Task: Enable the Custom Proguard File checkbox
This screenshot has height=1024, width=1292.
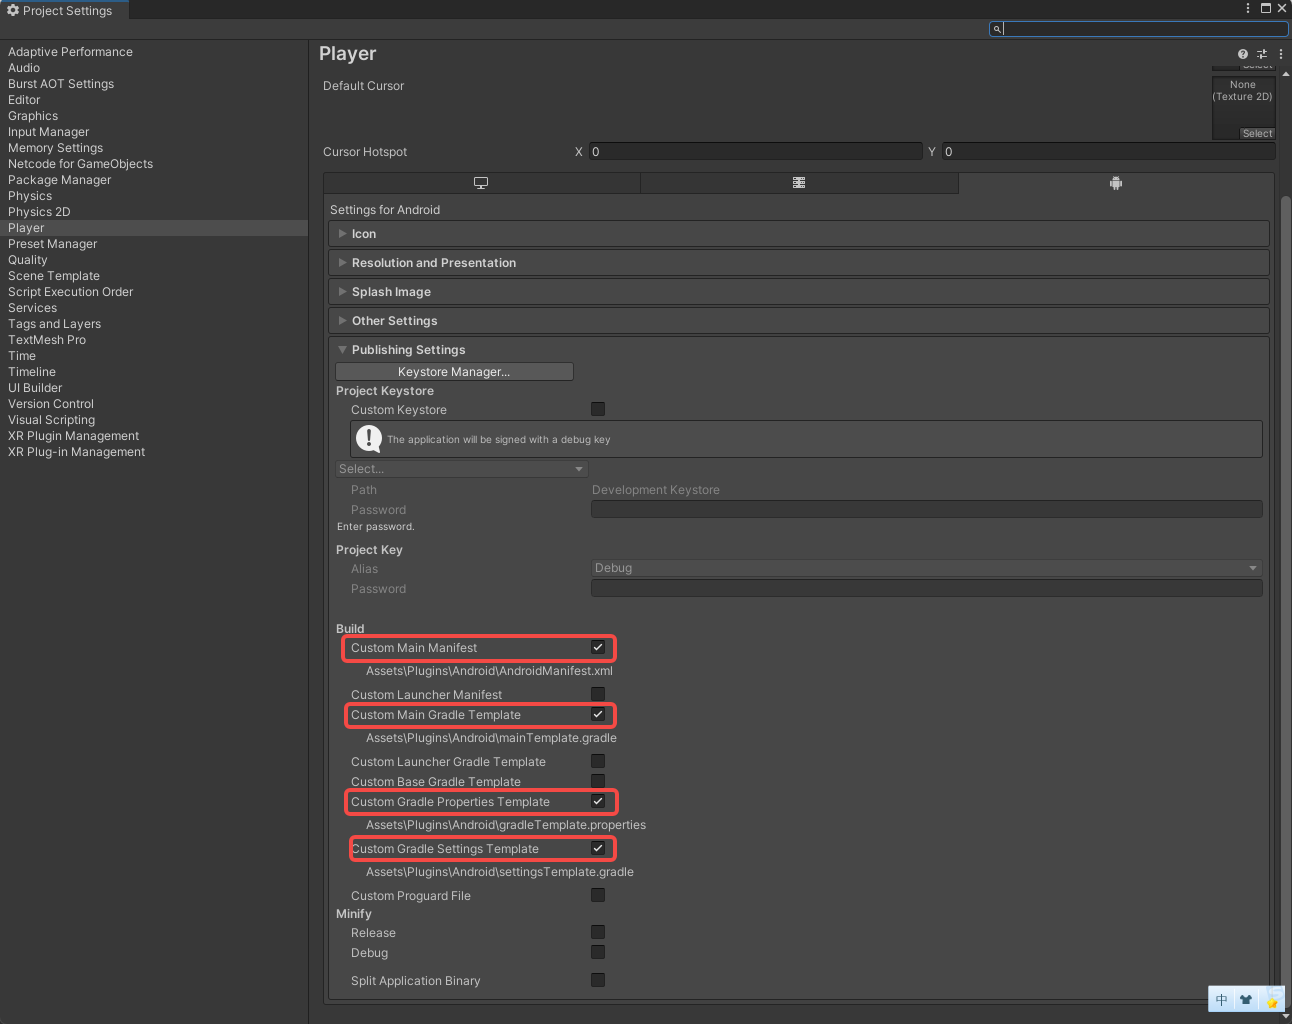Action: pyautogui.click(x=598, y=895)
